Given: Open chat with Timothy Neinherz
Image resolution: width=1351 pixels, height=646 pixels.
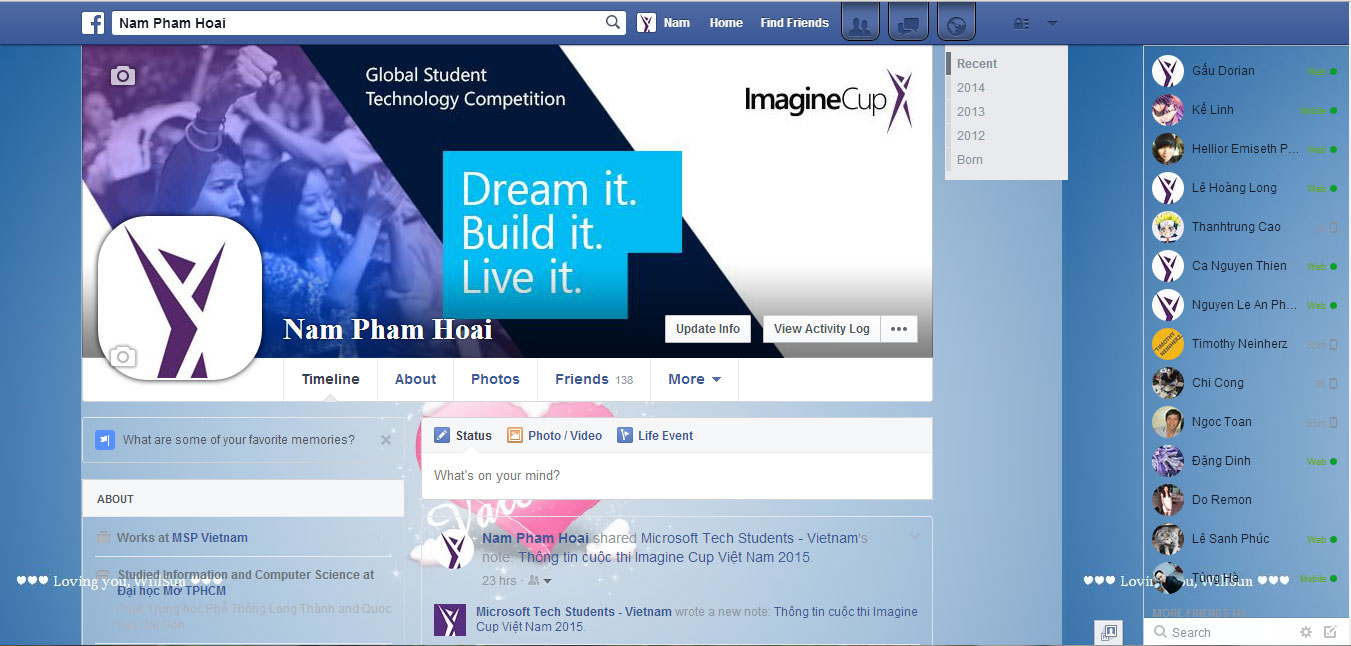Looking at the screenshot, I should pos(1245,344).
